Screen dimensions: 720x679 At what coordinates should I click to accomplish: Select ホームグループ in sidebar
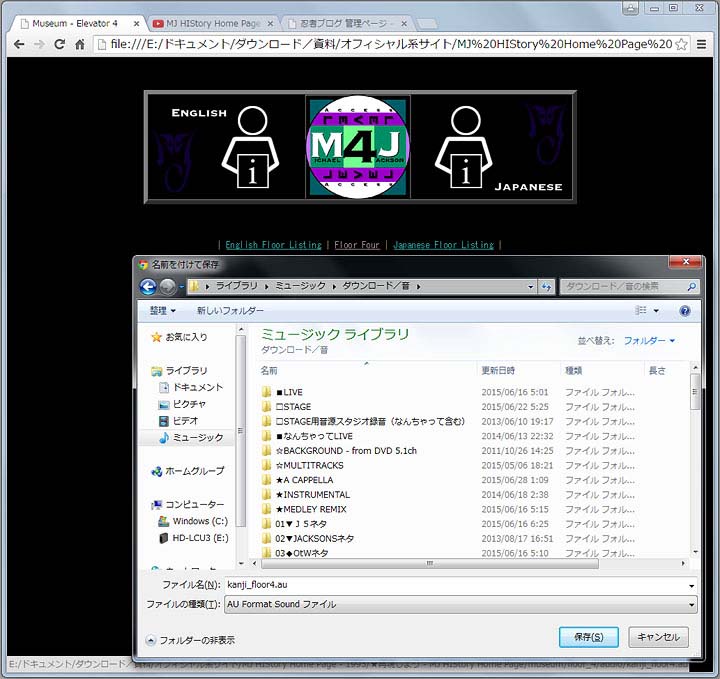click(x=188, y=471)
